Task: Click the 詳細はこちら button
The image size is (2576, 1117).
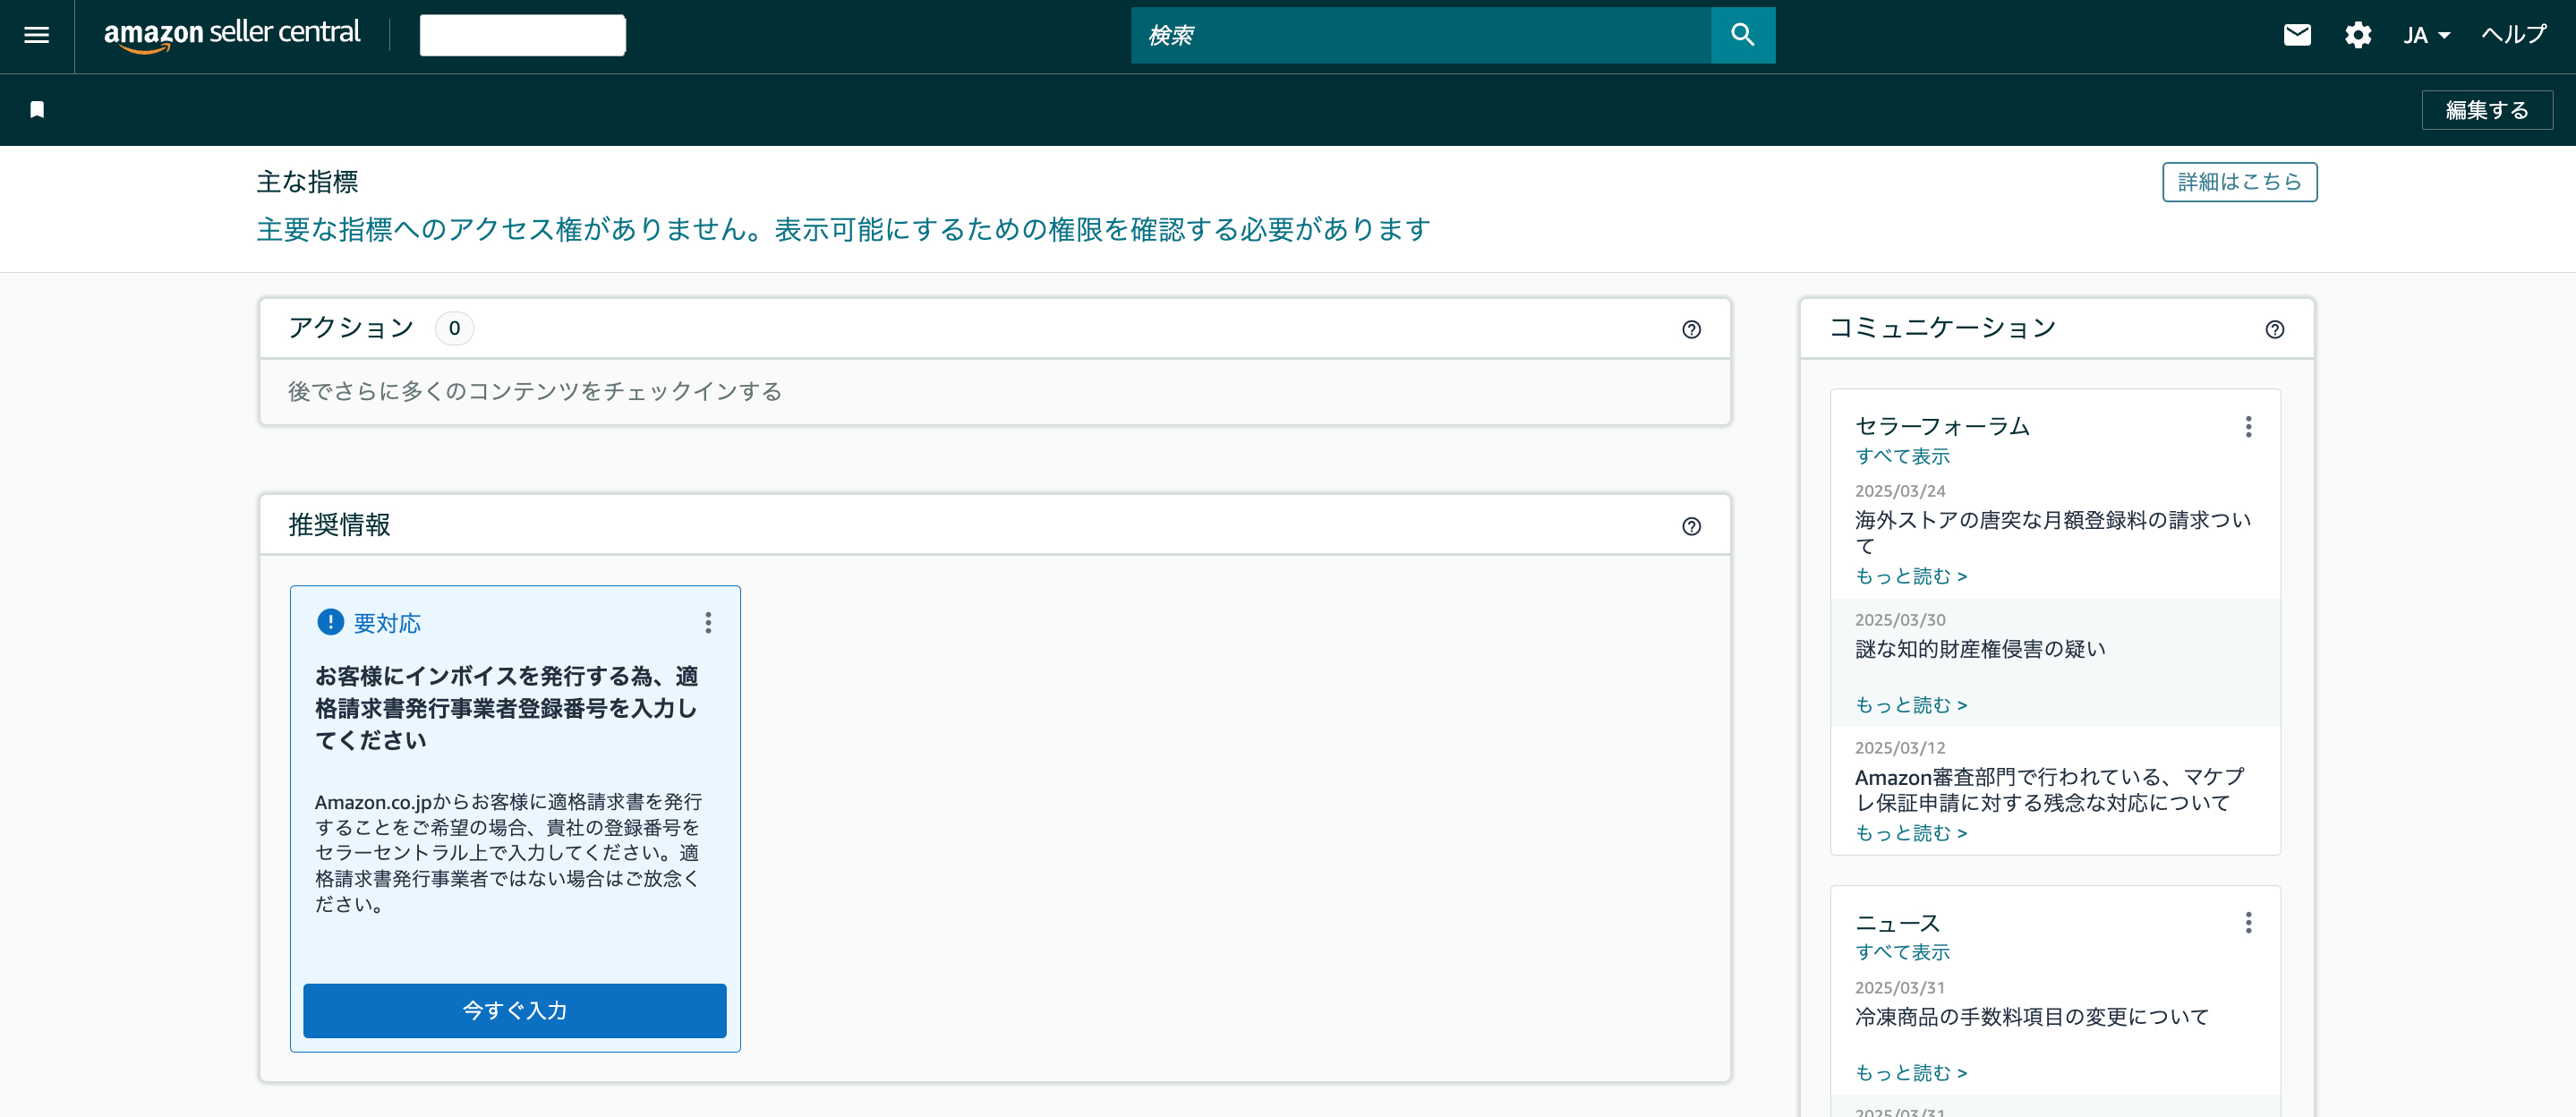Action: click(x=2239, y=182)
